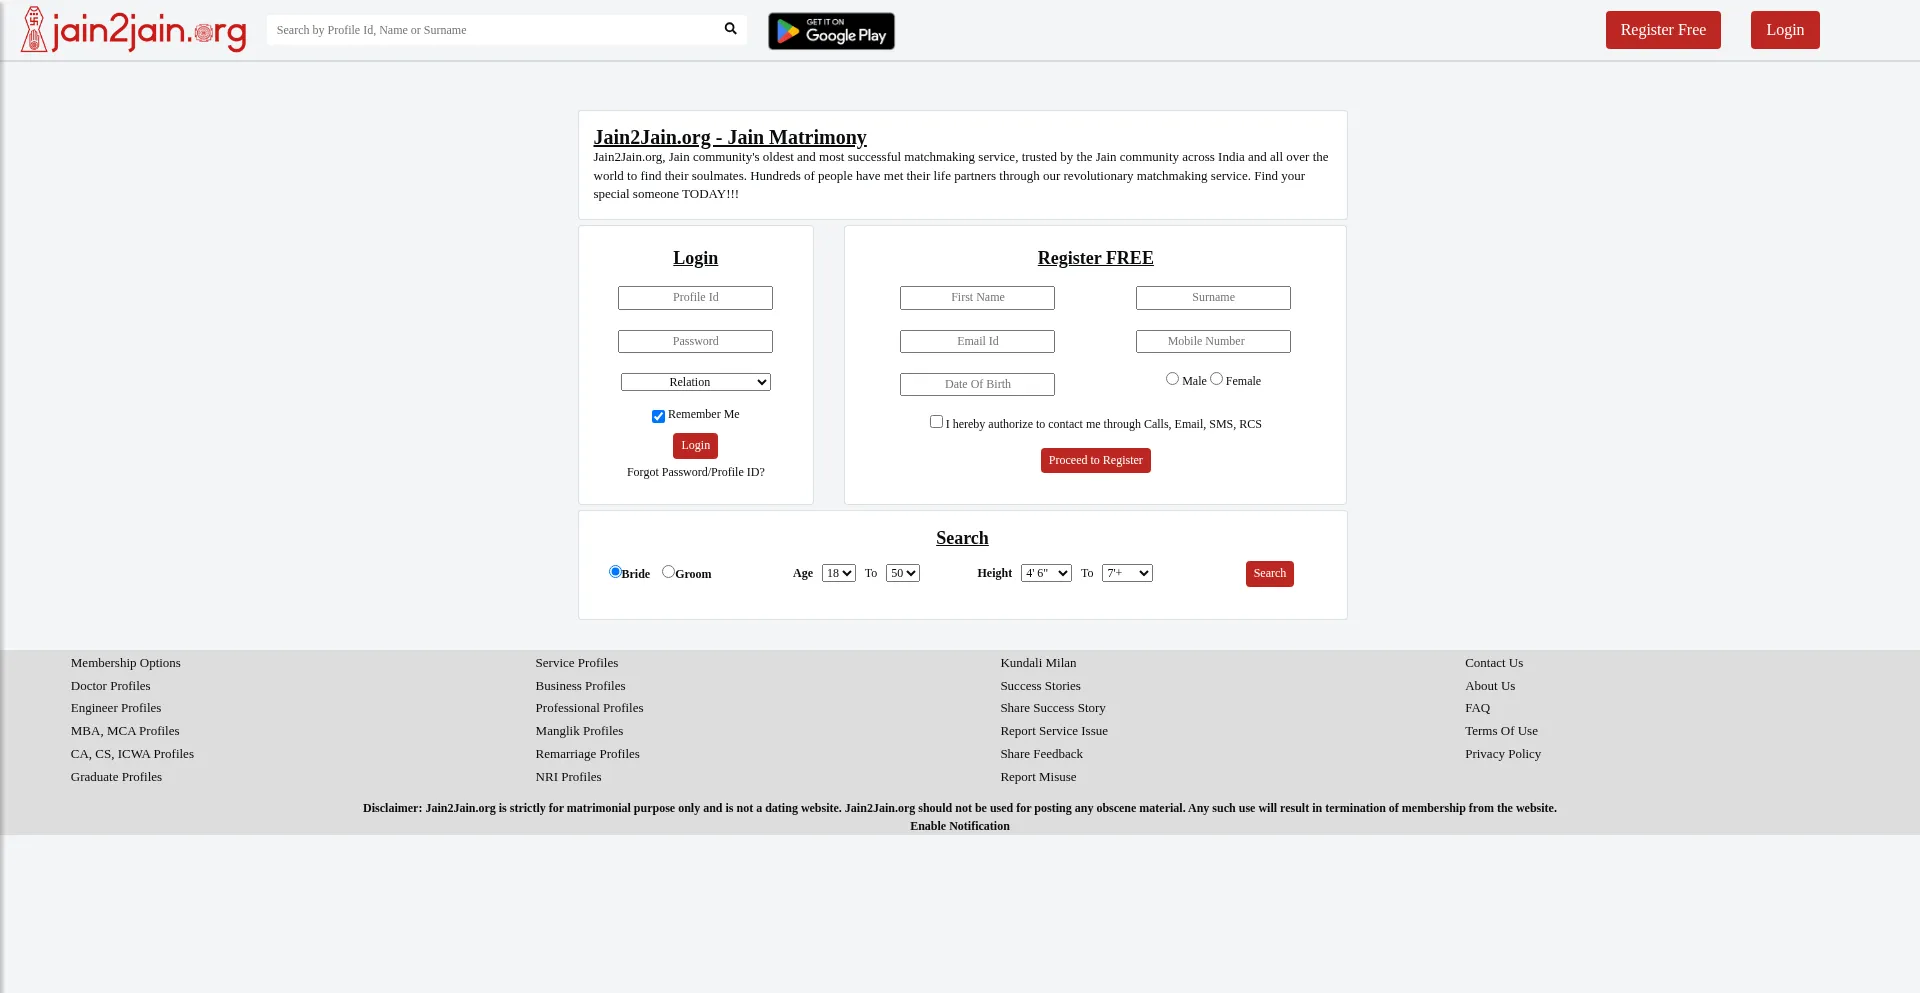Open MBA, MCA Profiles link
Viewport: 1920px width, 993px height.
pyautogui.click(x=125, y=731)
